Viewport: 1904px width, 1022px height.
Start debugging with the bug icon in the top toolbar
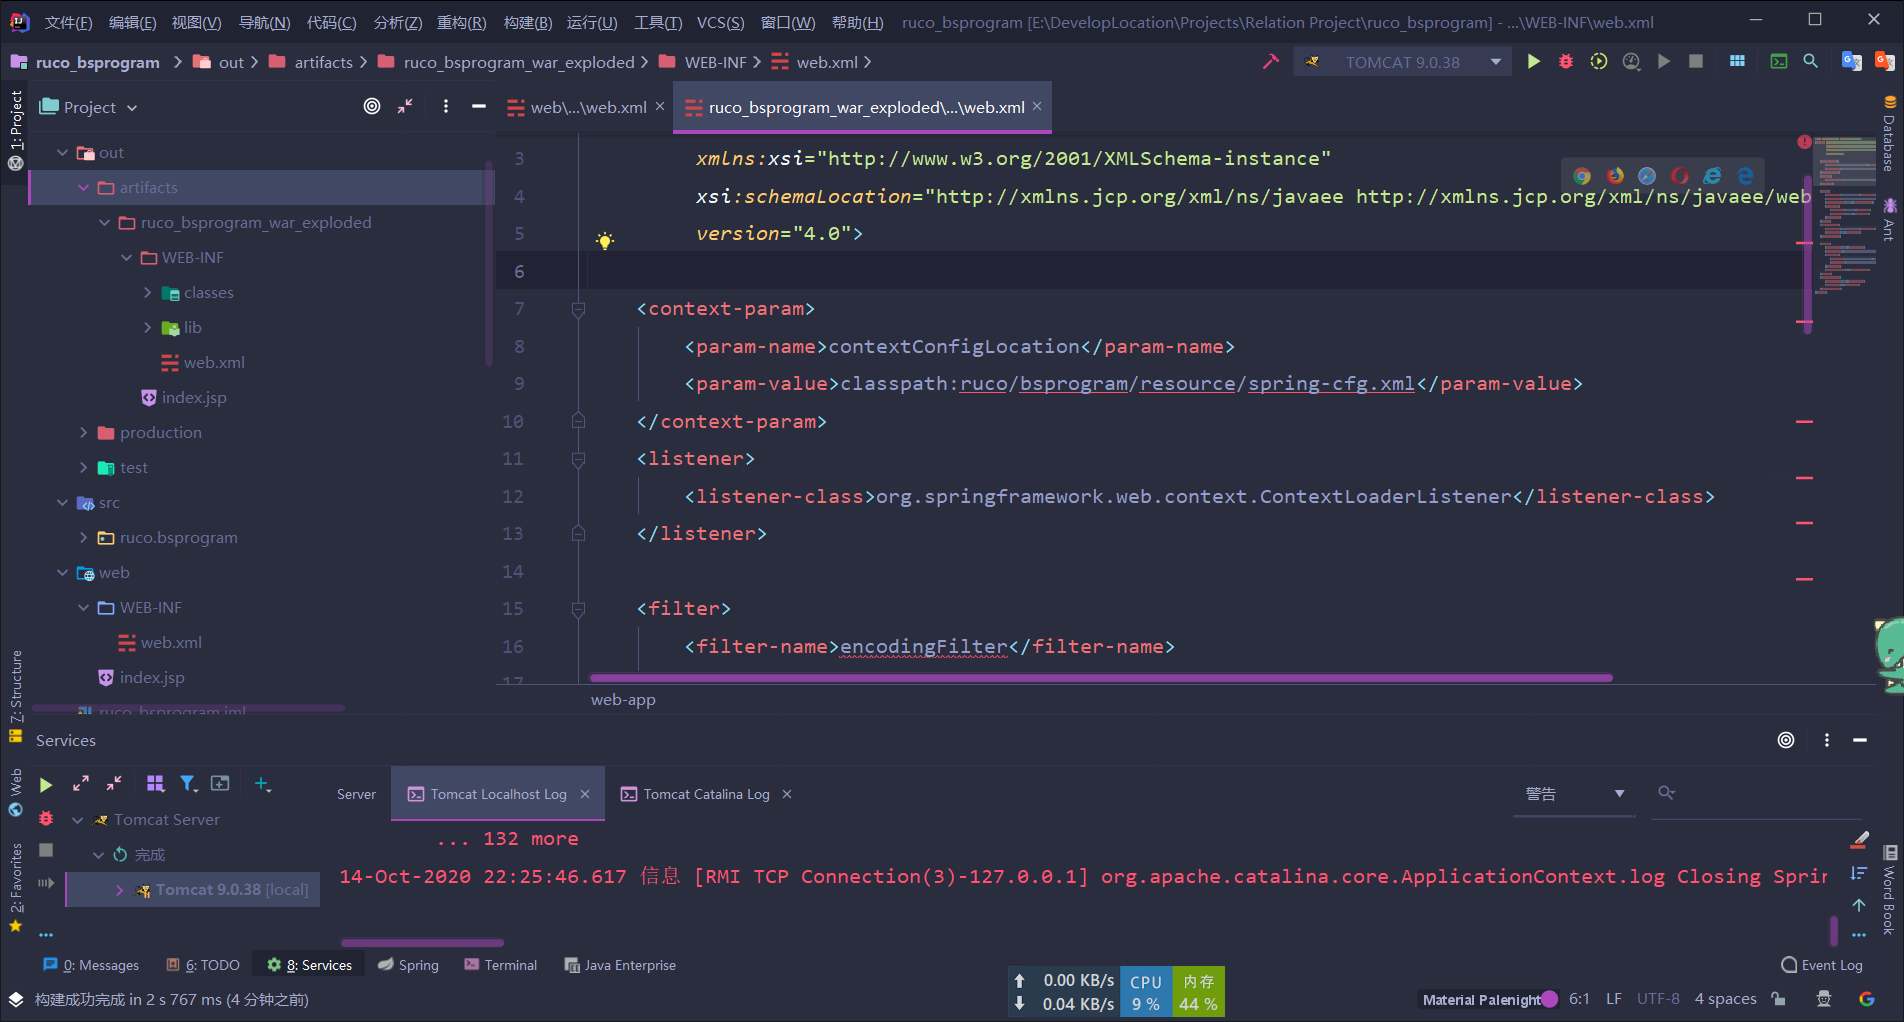coord(1566,62)
